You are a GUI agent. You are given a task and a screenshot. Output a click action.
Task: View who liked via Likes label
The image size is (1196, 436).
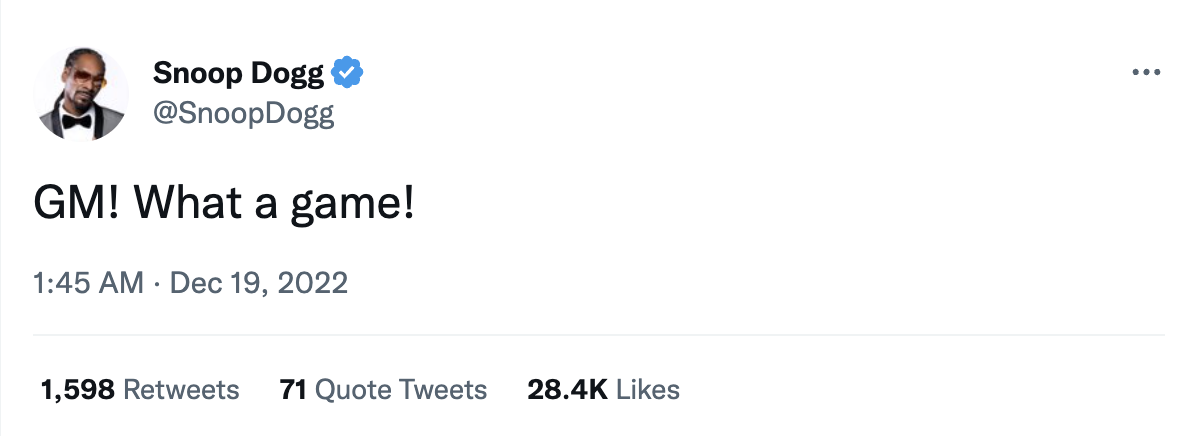(x=648, y=389)
